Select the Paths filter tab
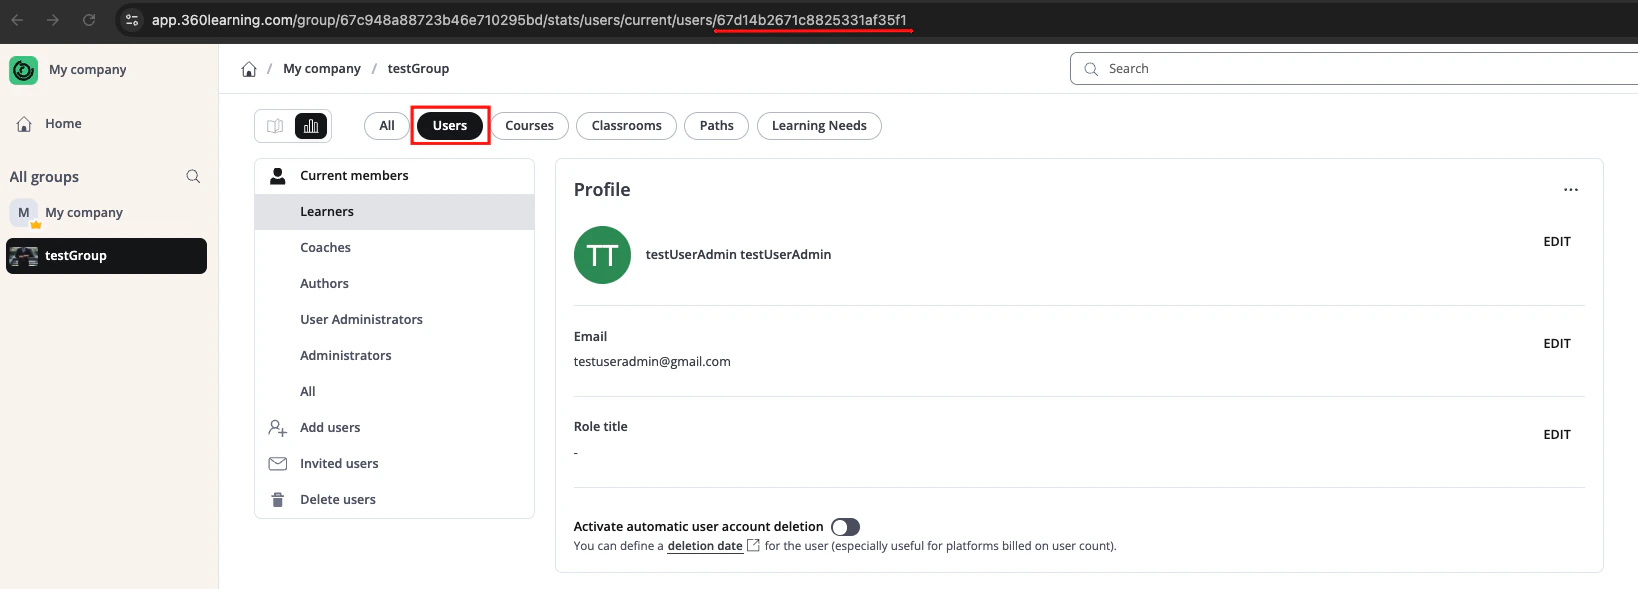 [716, 126]
